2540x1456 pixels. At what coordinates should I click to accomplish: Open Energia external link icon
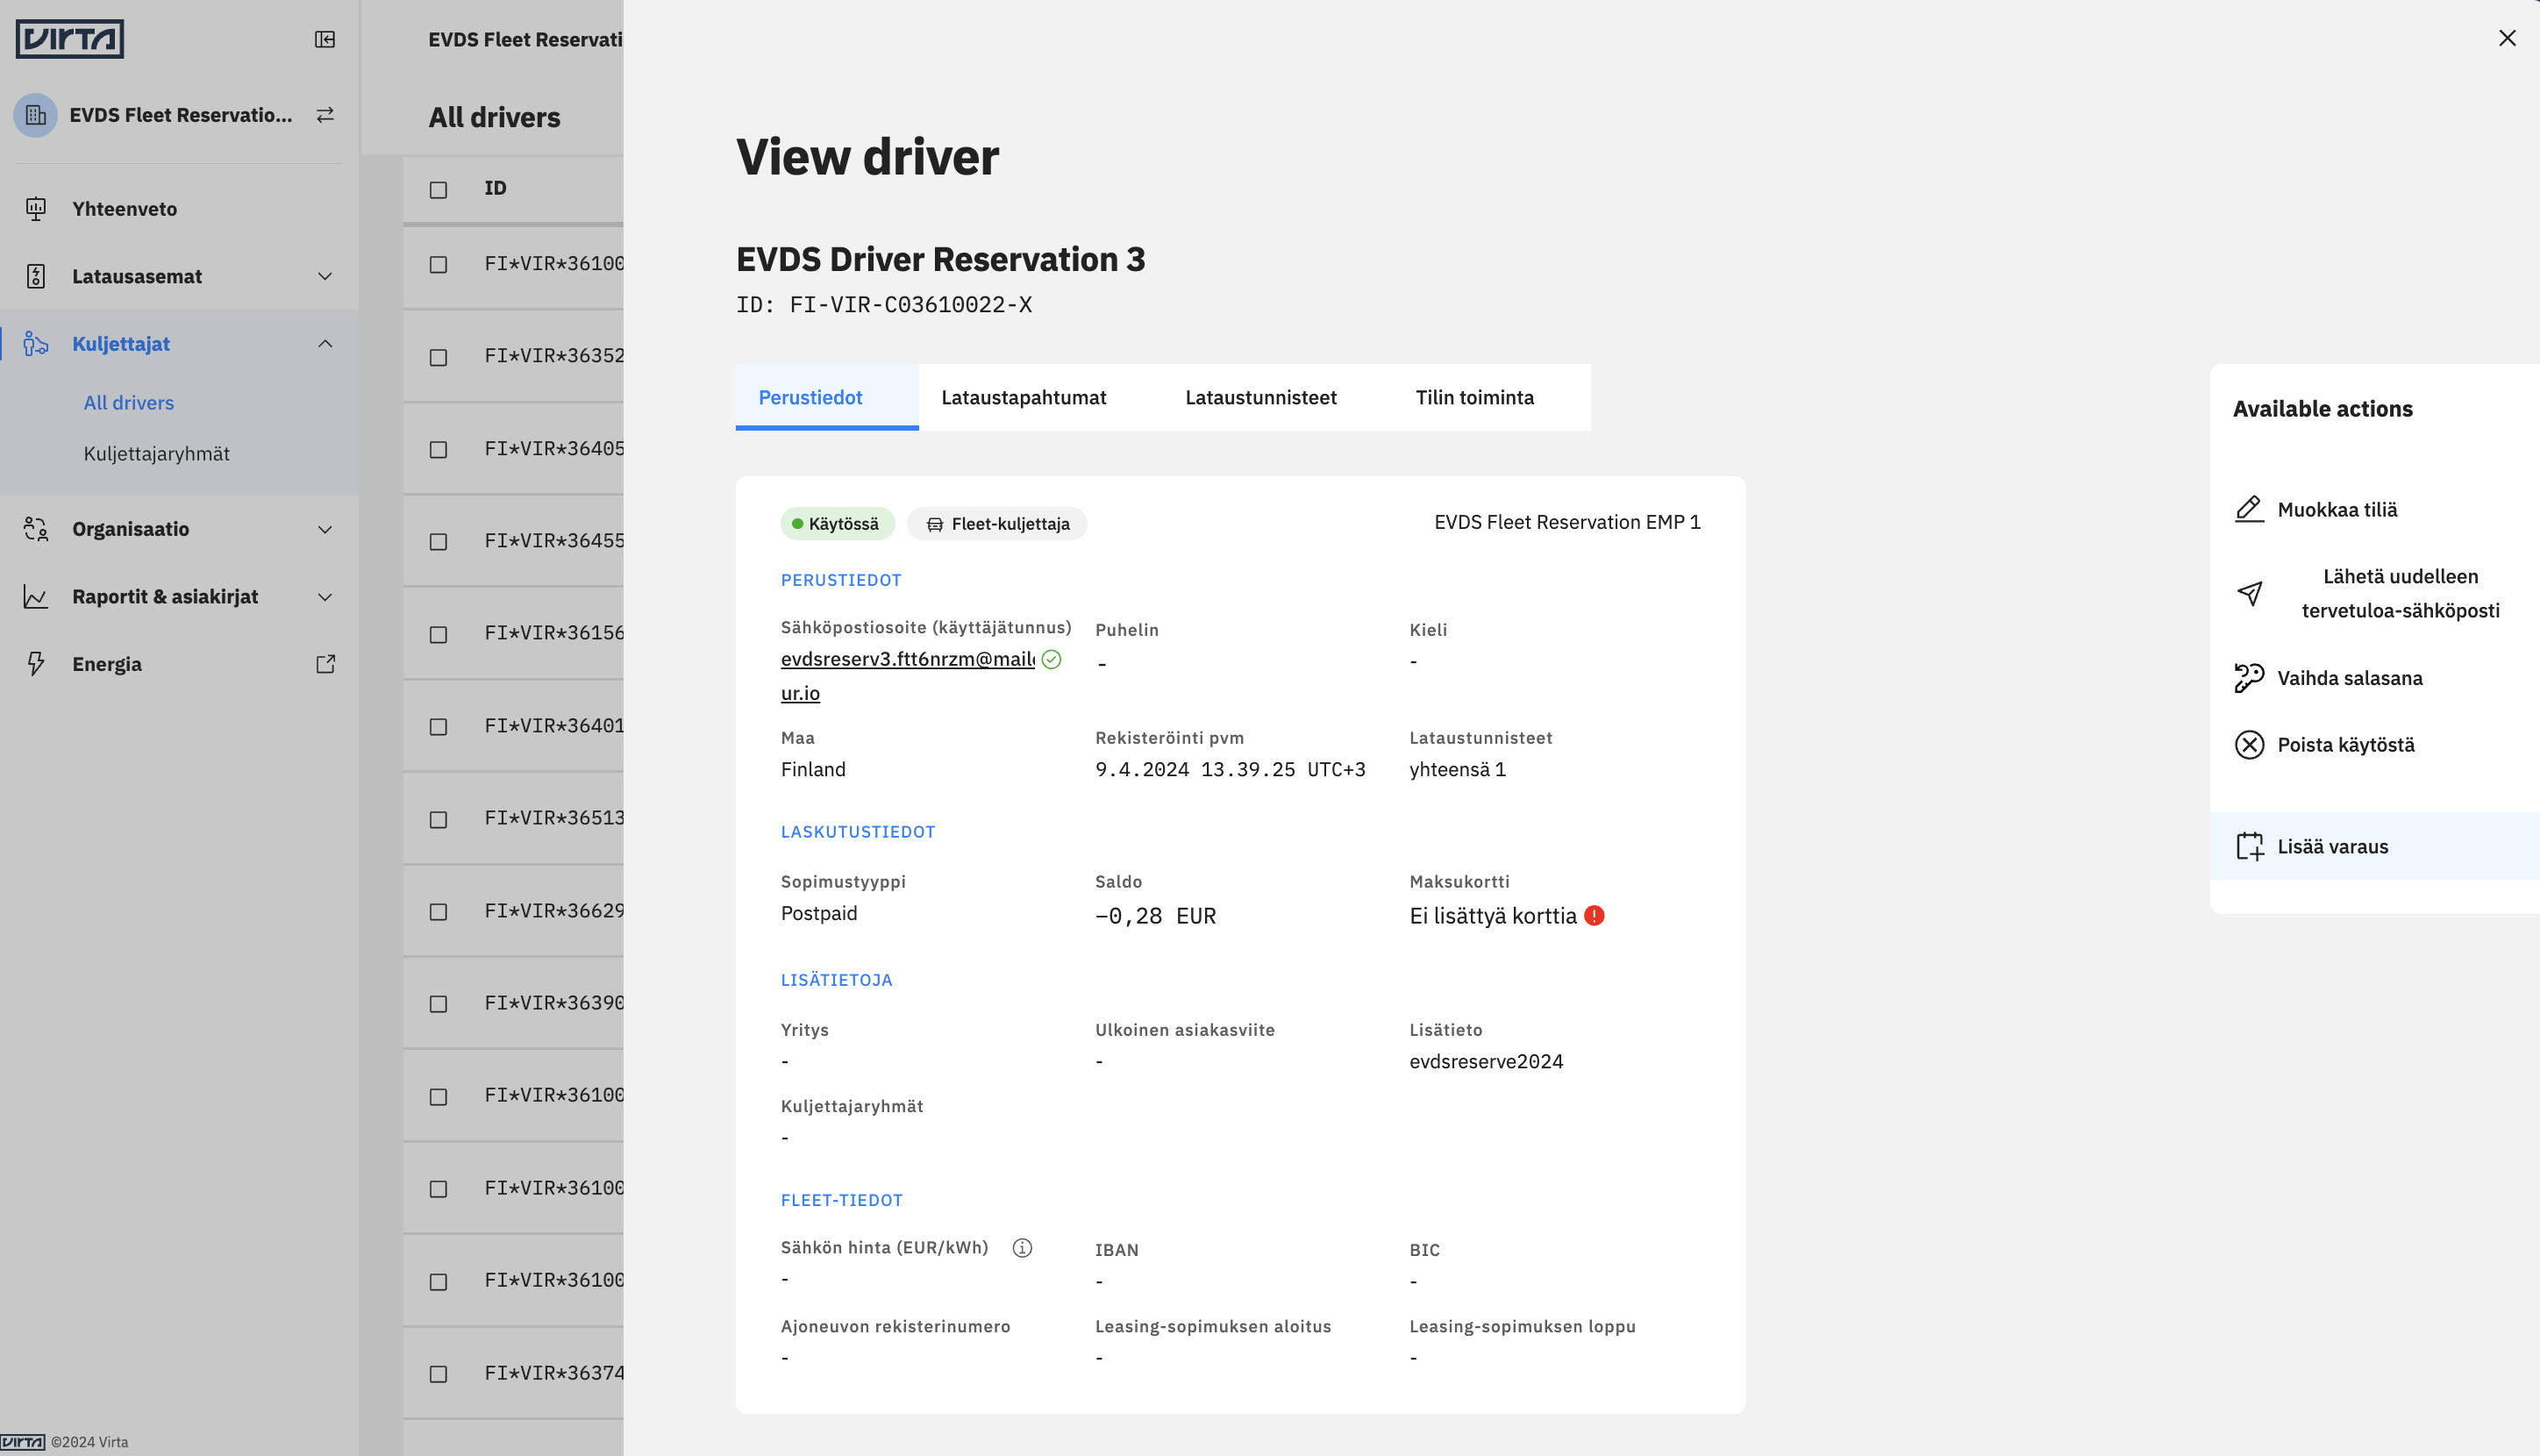[325, 664]
